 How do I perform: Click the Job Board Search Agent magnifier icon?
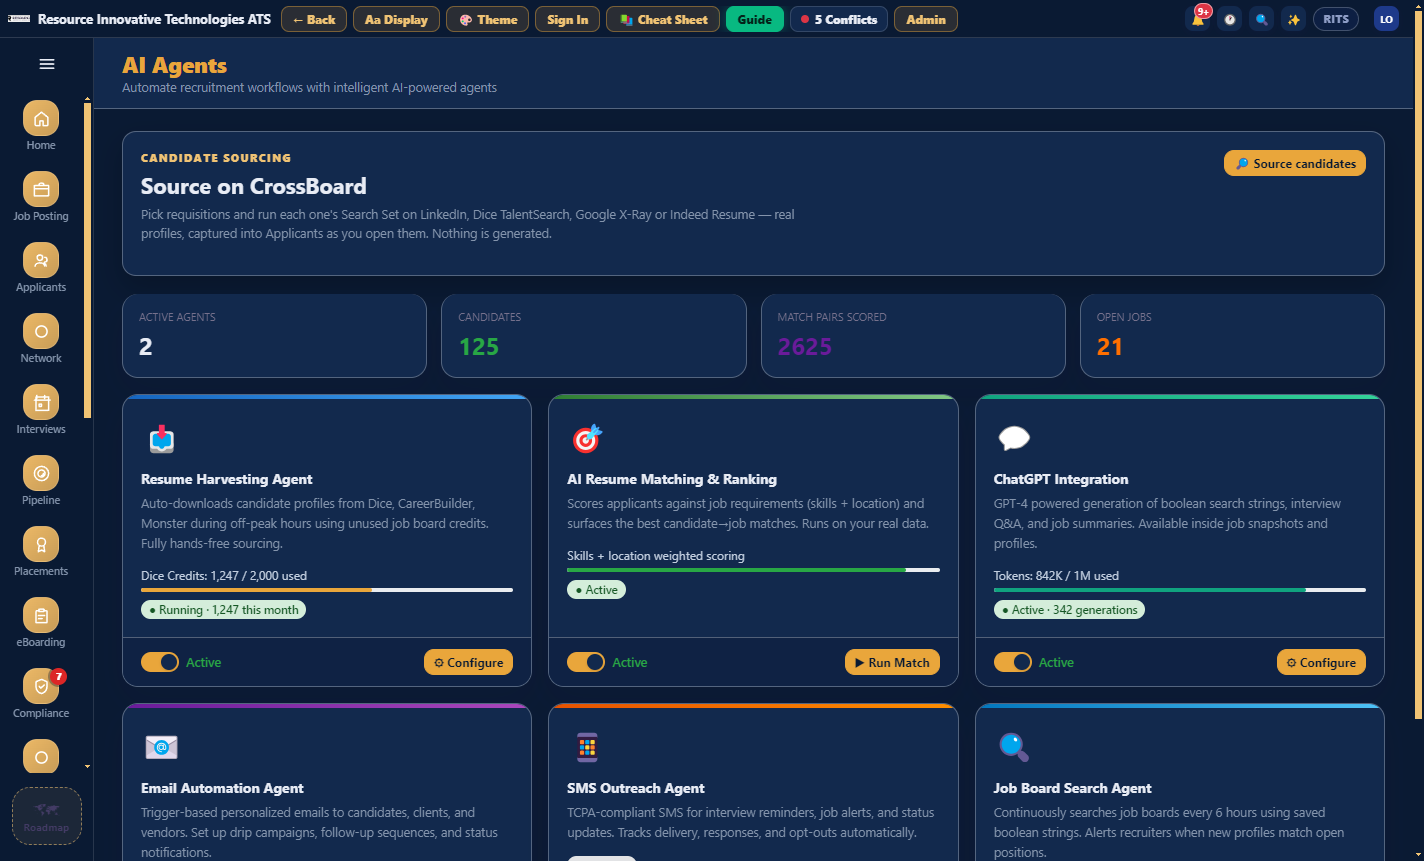tap(1014, 747)
